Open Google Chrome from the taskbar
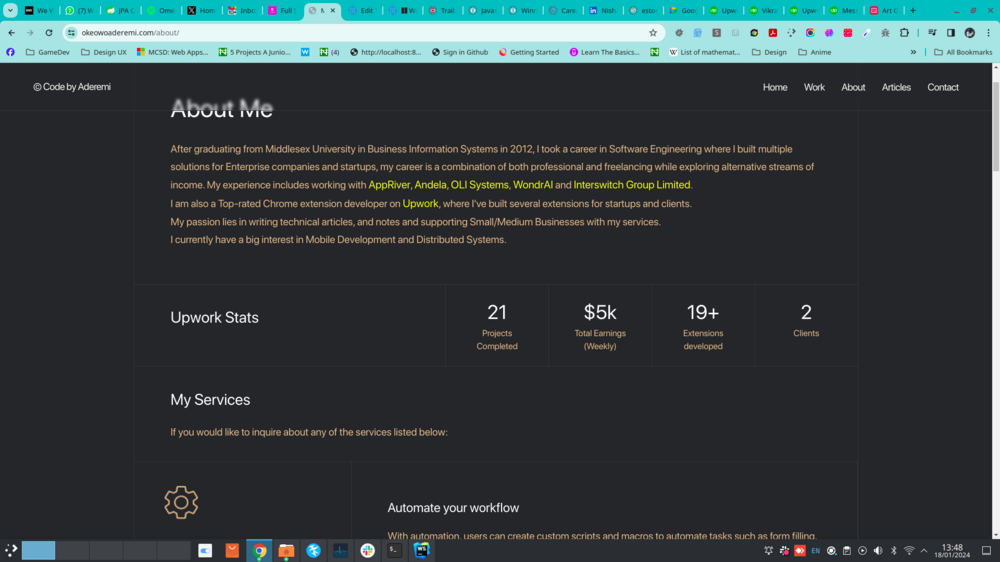 (260, 550)
